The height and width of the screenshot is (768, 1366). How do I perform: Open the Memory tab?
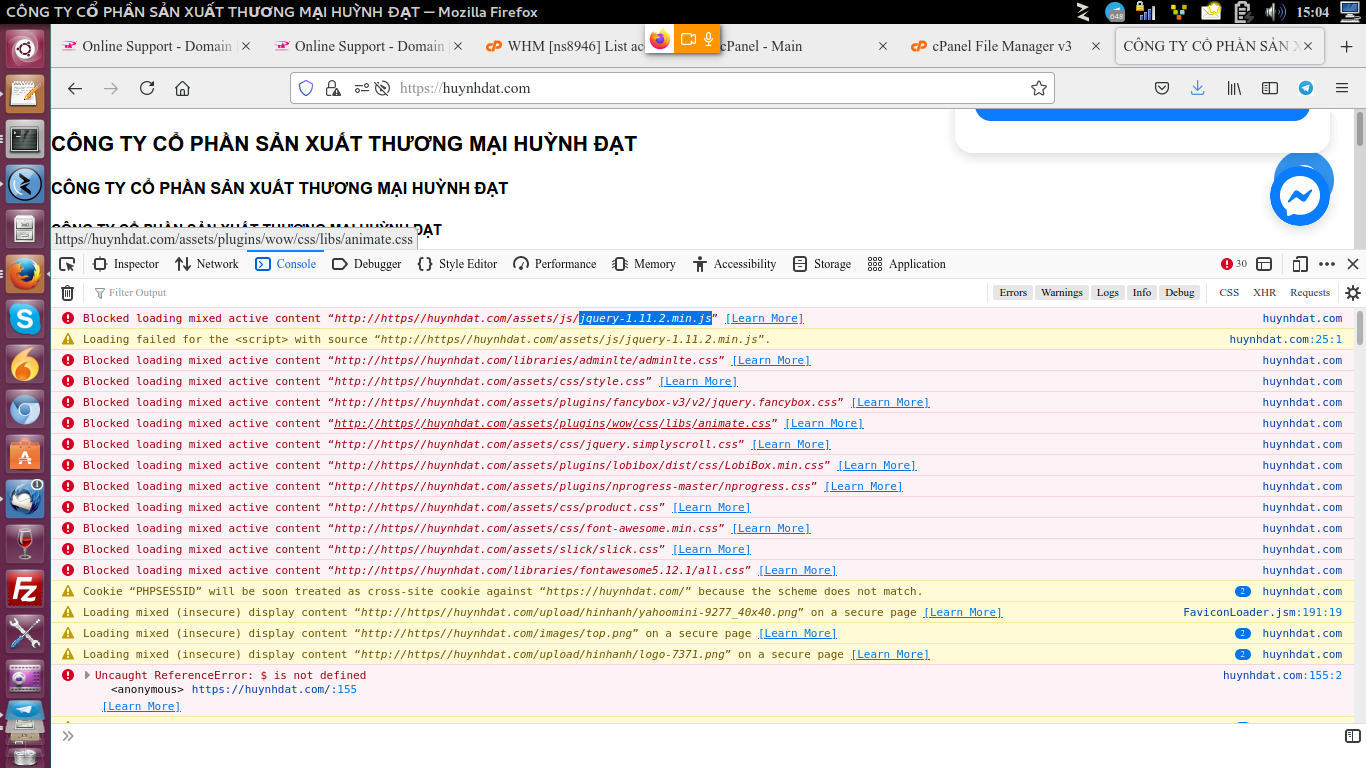click(644, 264)
